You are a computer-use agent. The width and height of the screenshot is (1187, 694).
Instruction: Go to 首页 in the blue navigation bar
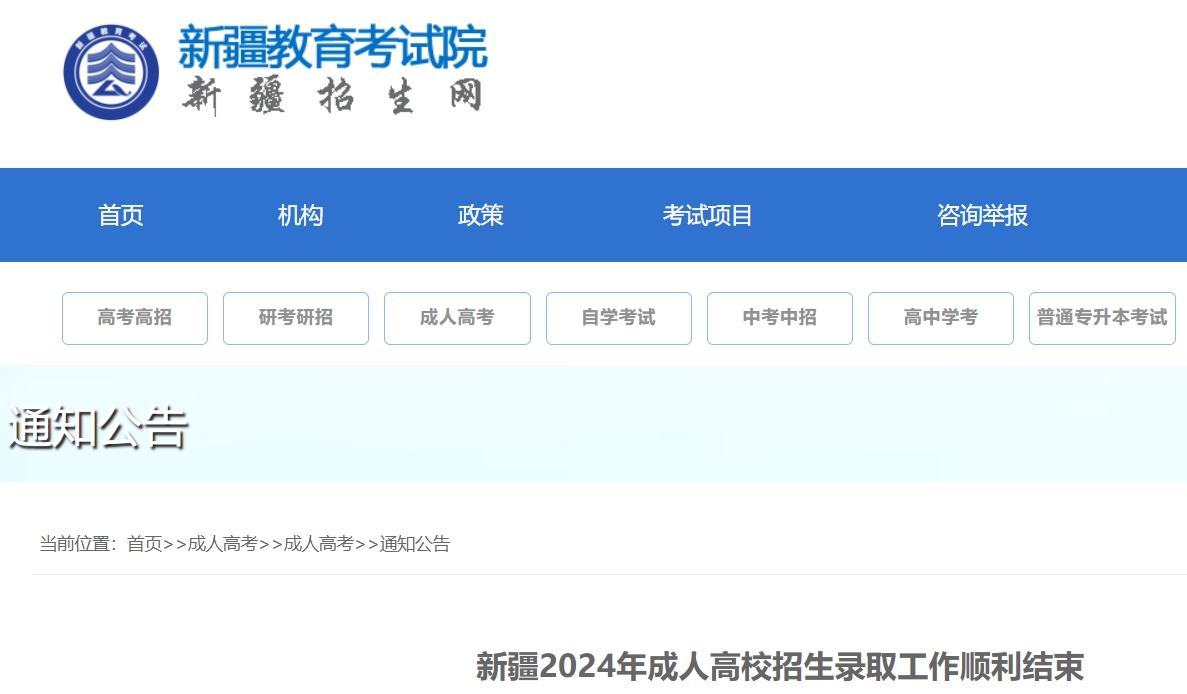[x=121, y=215]
